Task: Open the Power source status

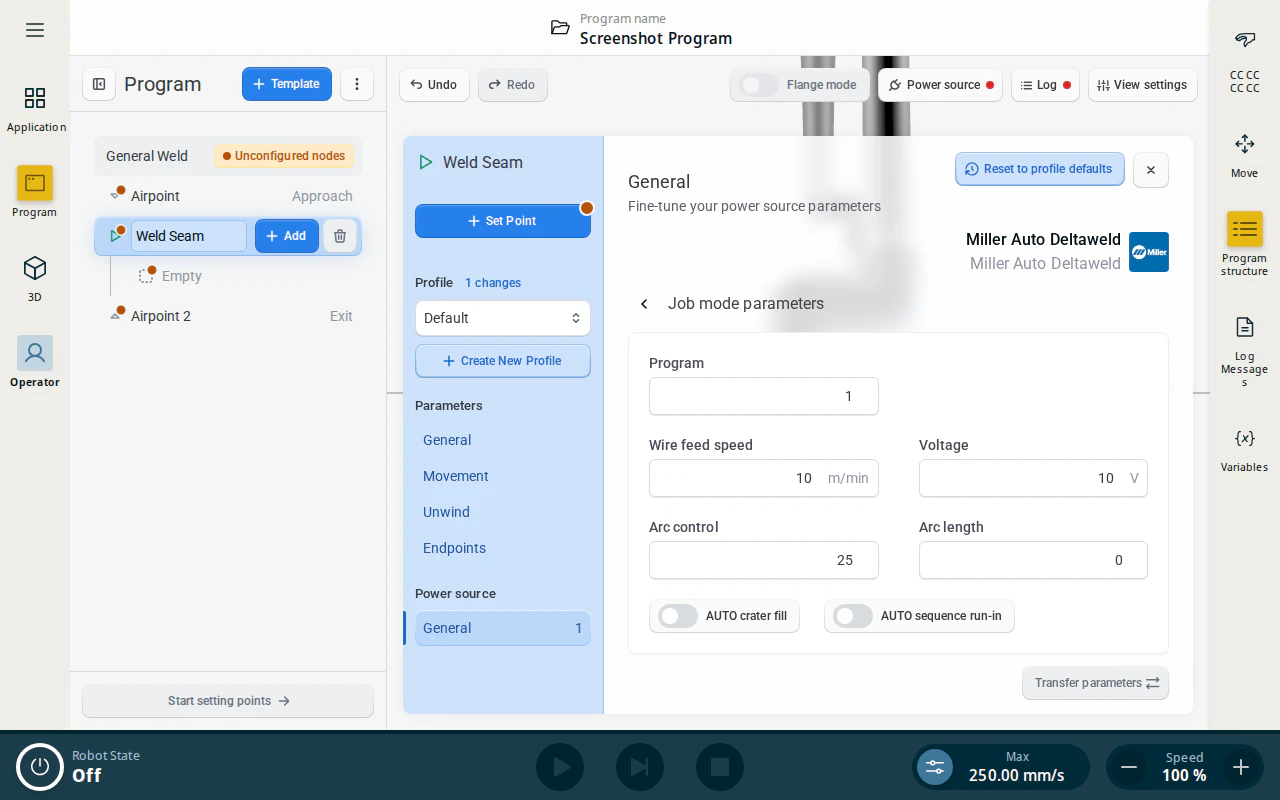Action: click(941, 85)
